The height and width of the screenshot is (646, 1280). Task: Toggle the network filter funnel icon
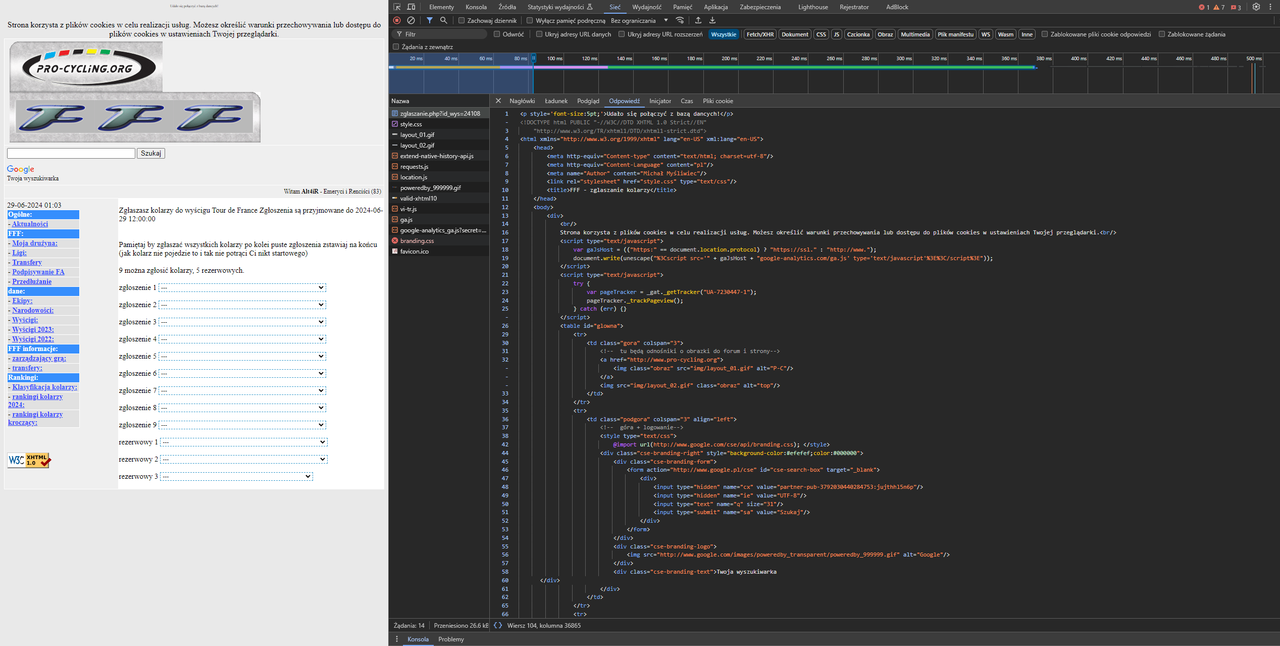430,20
